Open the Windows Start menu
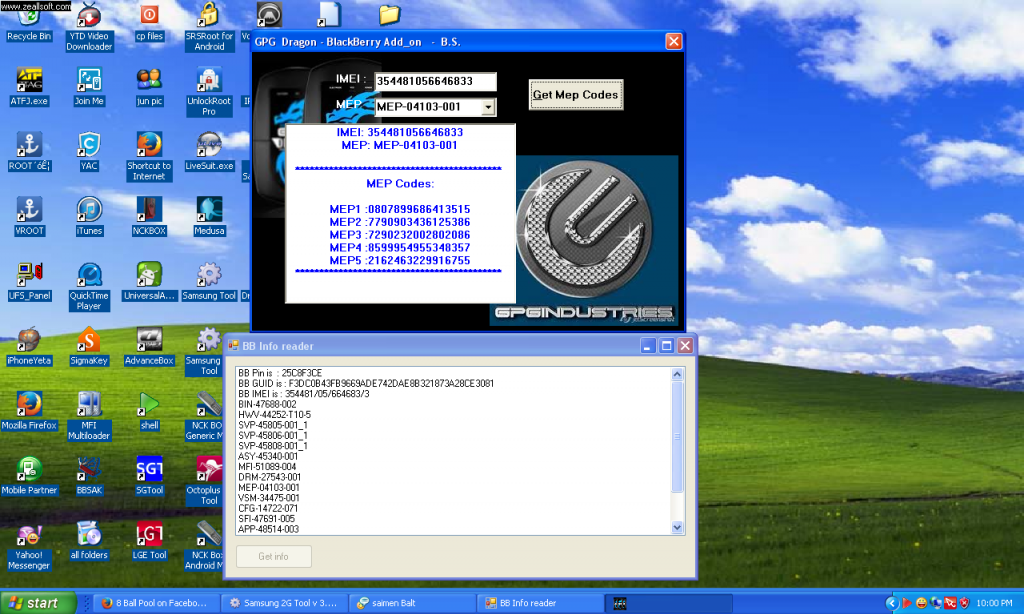1024x614 pixels. click(40, 603)
